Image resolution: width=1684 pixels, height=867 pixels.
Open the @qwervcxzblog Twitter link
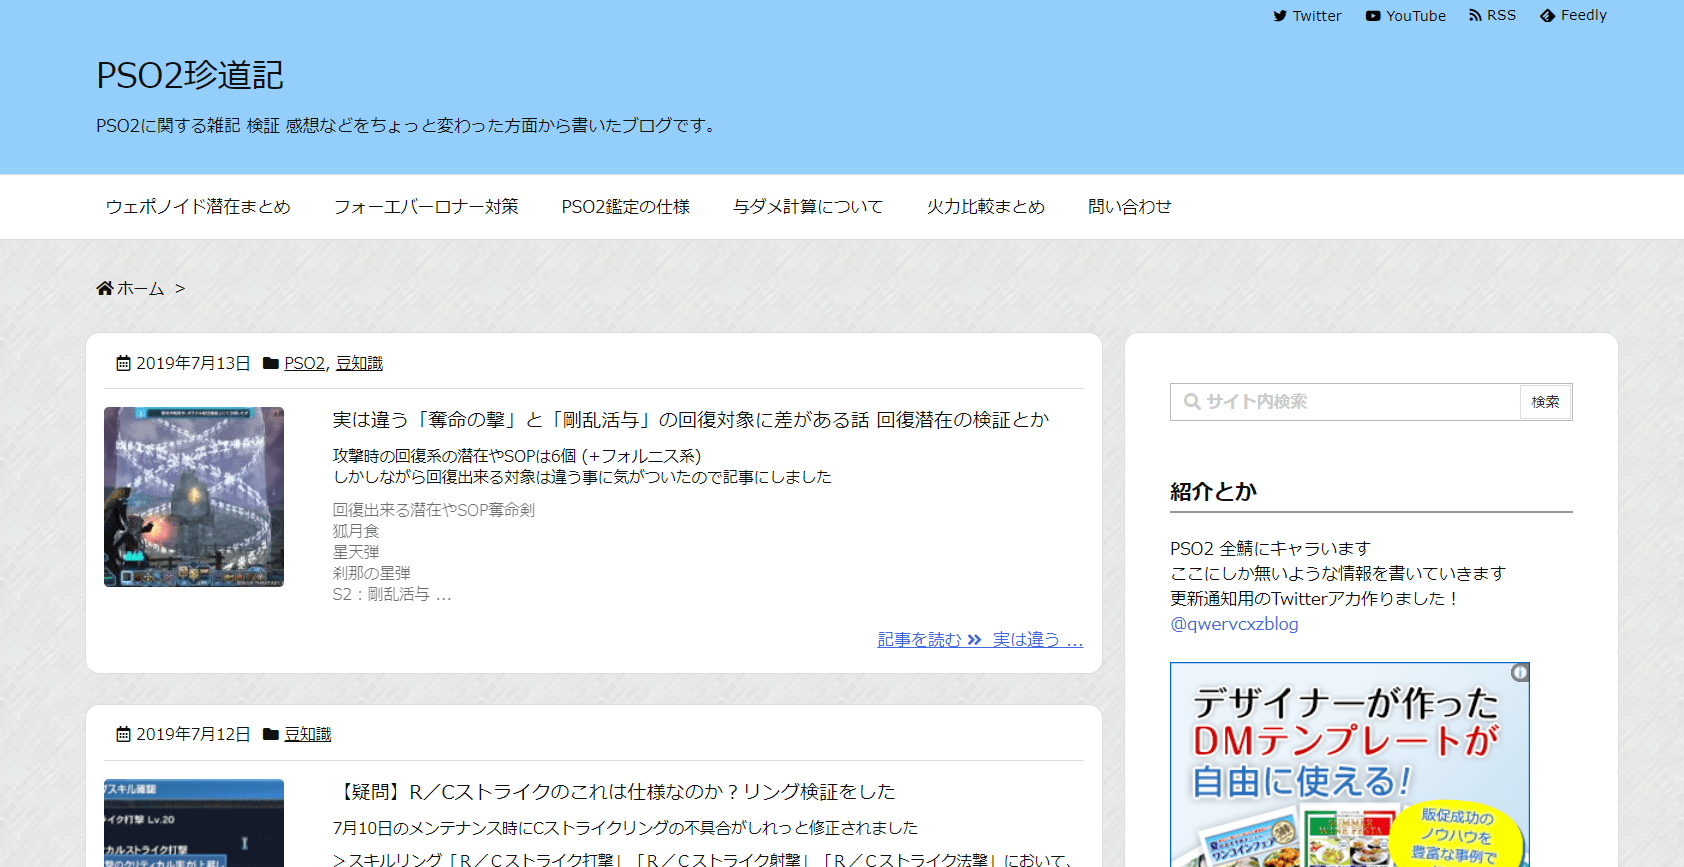point(1234,624)
